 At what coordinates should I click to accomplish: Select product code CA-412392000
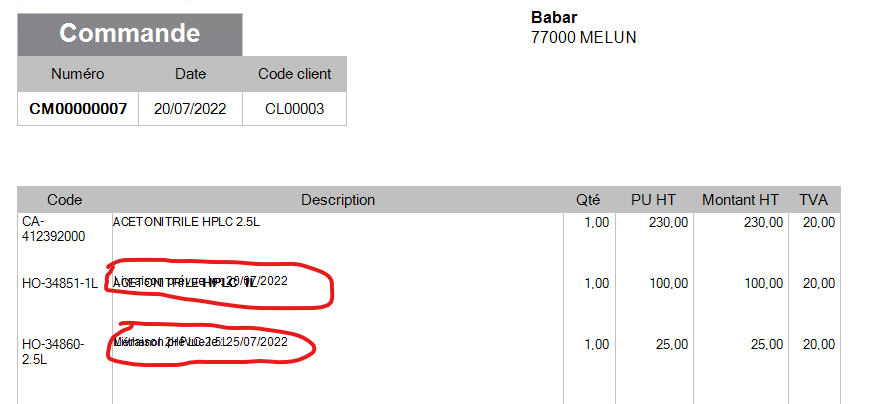click(x=54, y=229)
